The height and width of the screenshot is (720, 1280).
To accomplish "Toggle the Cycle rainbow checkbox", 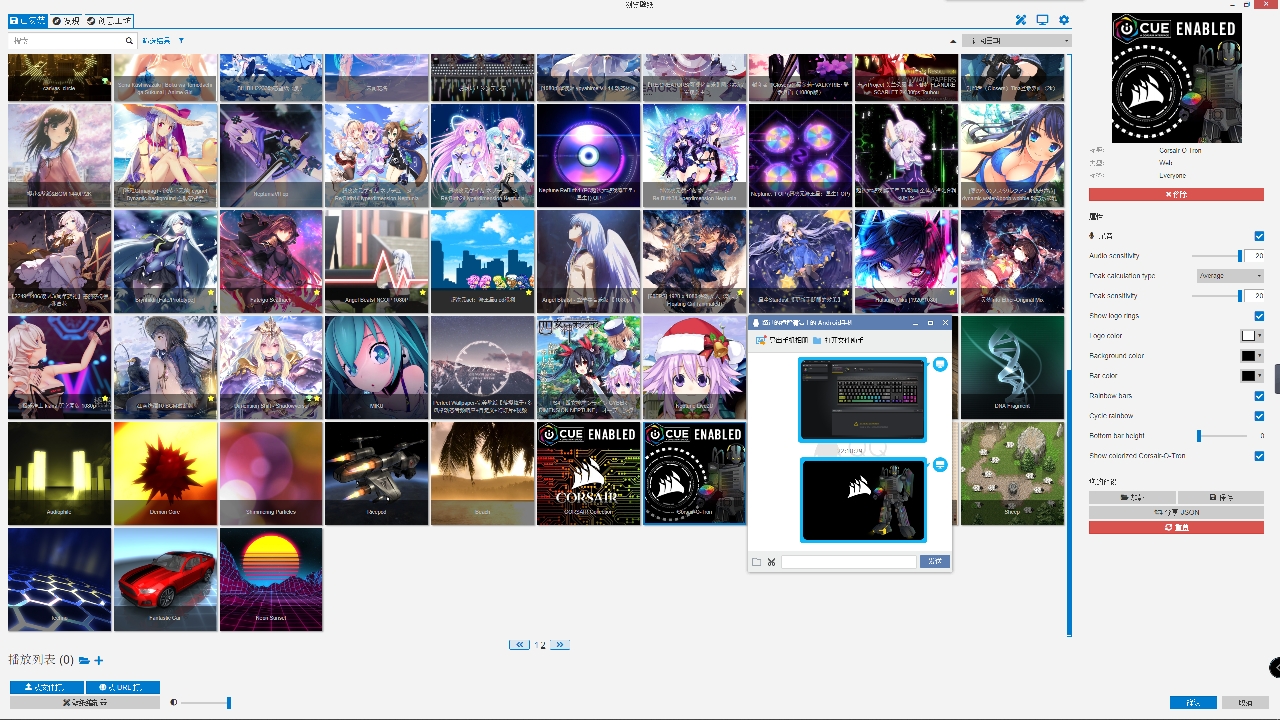I will click(1259, 416).
